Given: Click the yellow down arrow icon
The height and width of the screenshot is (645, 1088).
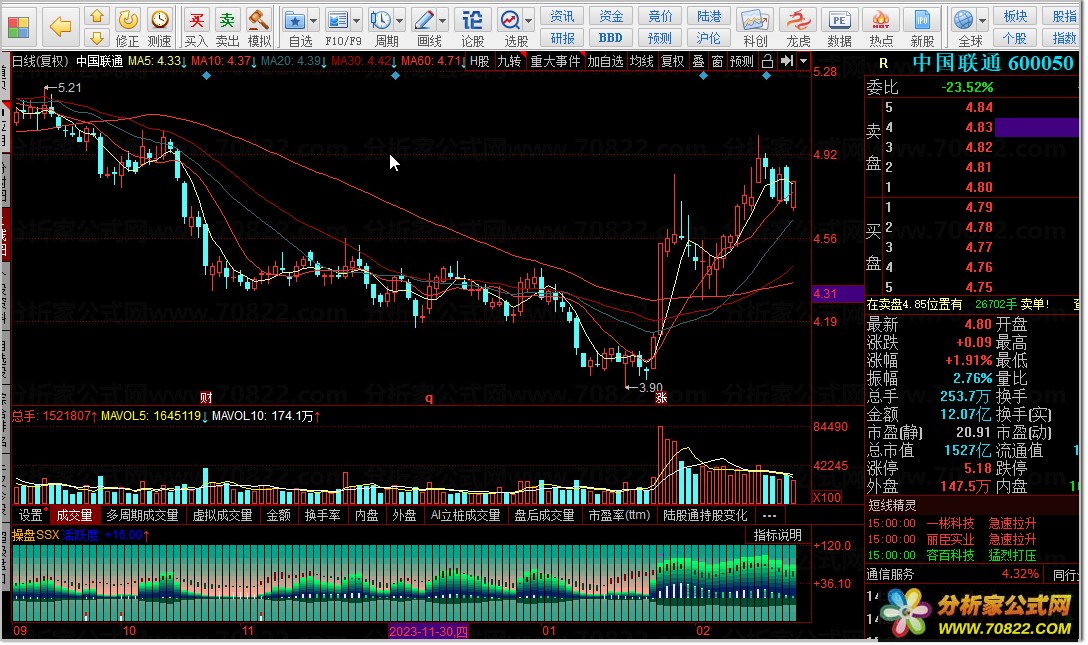Looking at the screenshot, I should click(x=96, y=37).
